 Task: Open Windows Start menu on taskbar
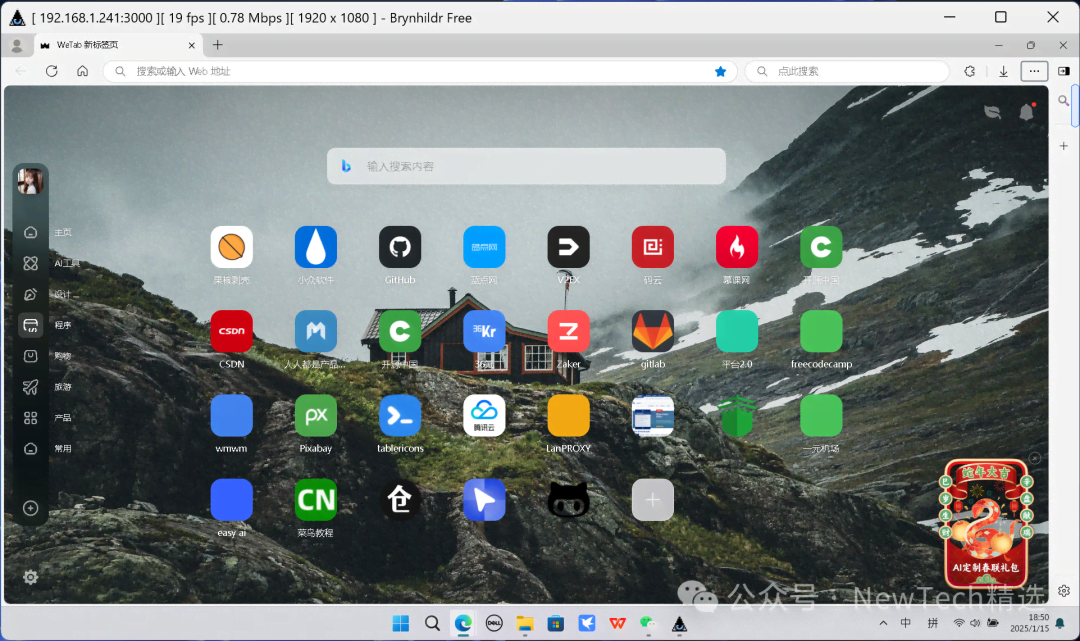[x=400, y=623]
